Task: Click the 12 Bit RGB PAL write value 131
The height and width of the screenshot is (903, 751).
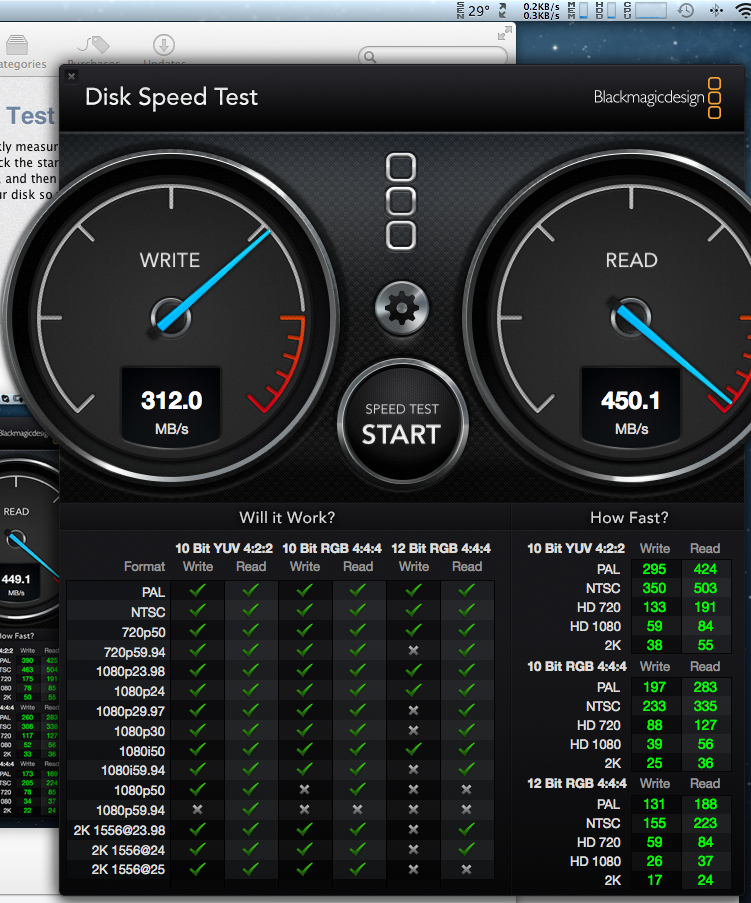Action: click(x=654, y=805)
